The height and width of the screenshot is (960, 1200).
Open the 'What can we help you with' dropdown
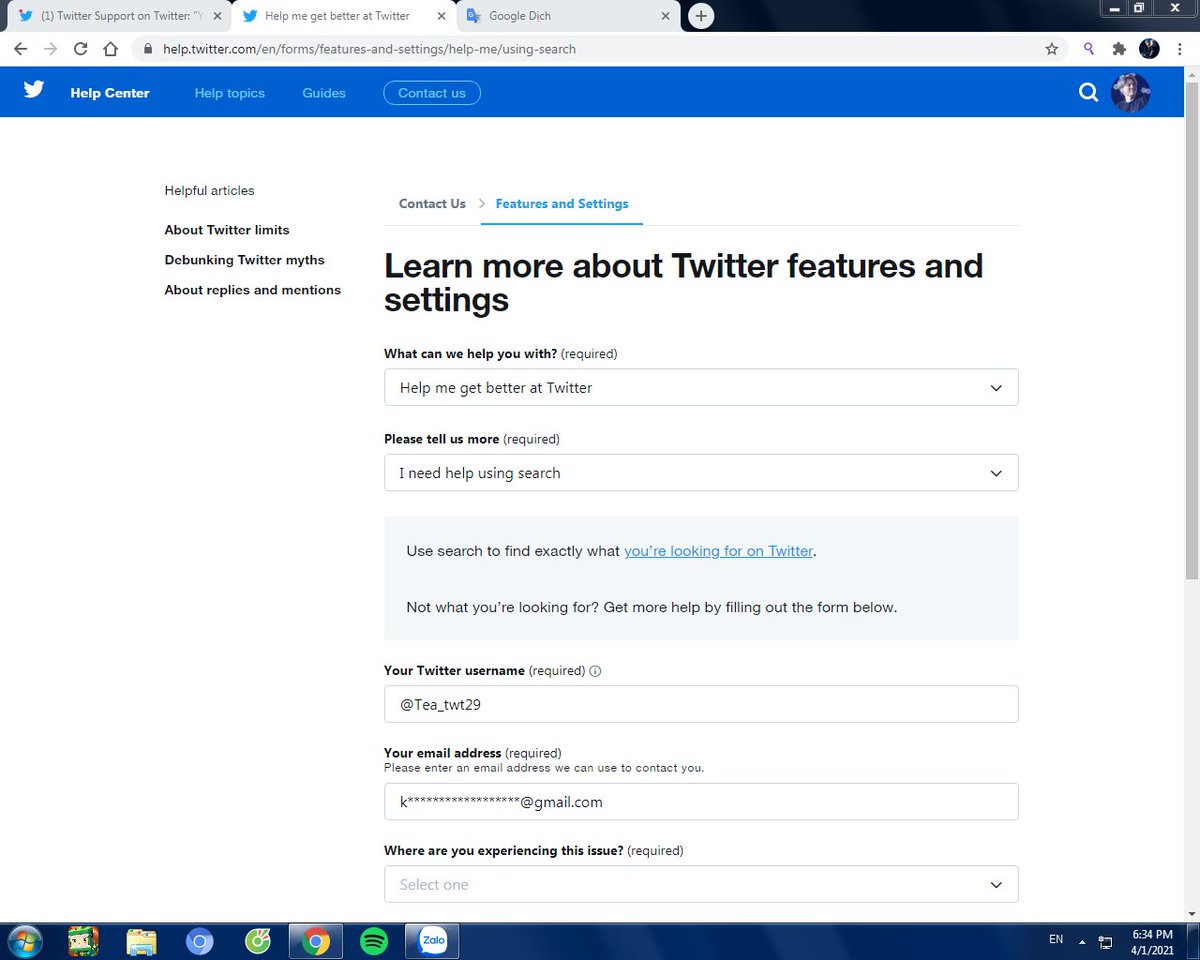coord(701,387)
